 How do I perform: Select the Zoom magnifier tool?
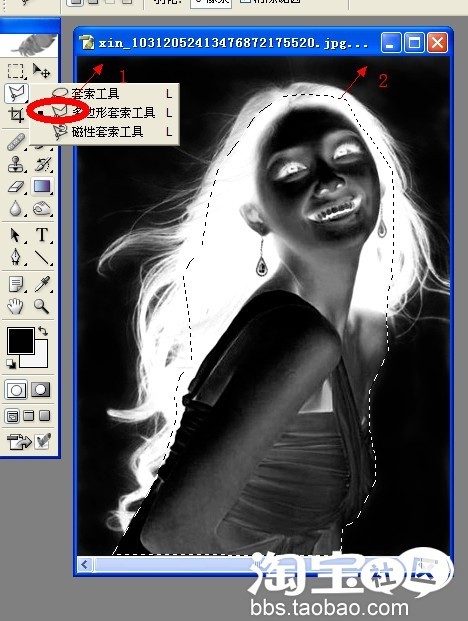point(42,306)
